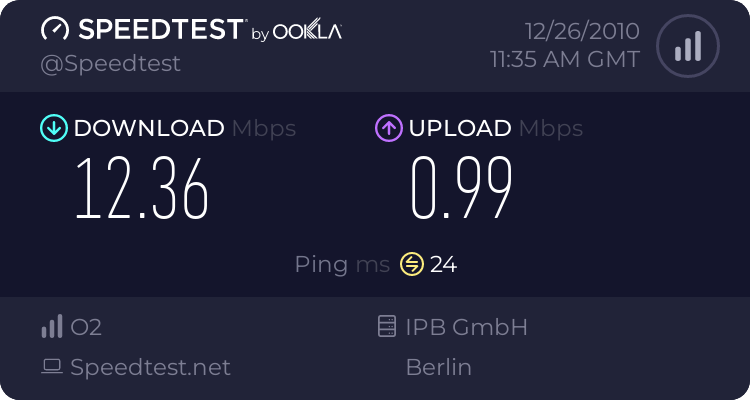
Task: Click the IPB GmbH server name
Action: (466, 327)
